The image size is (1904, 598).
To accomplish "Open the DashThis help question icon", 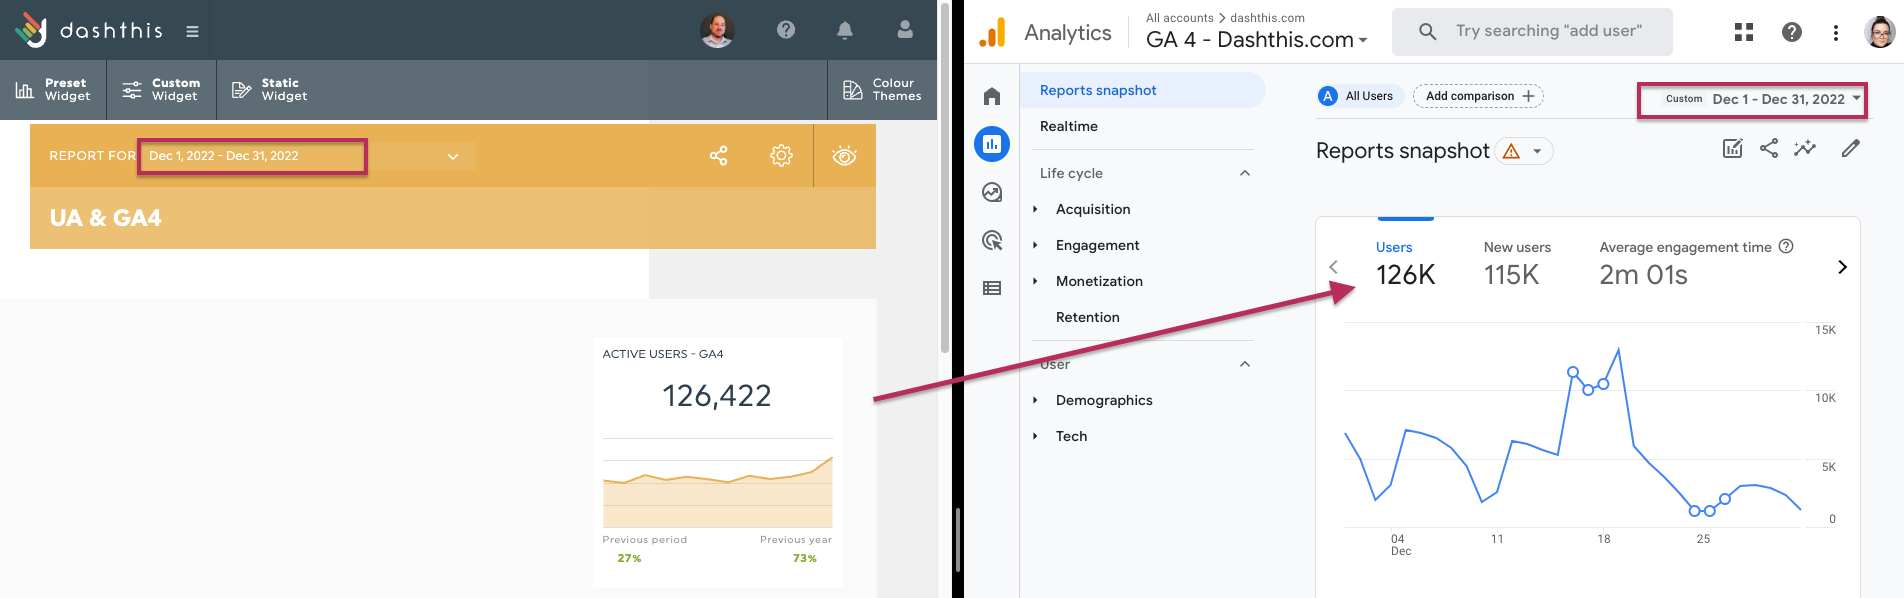I will click(786, 30).
